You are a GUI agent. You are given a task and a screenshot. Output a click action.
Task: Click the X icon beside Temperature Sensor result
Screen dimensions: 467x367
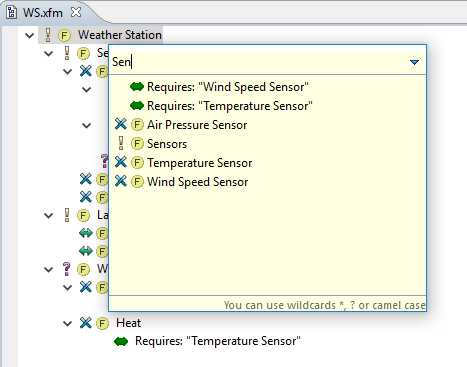[x=120, y=162]
